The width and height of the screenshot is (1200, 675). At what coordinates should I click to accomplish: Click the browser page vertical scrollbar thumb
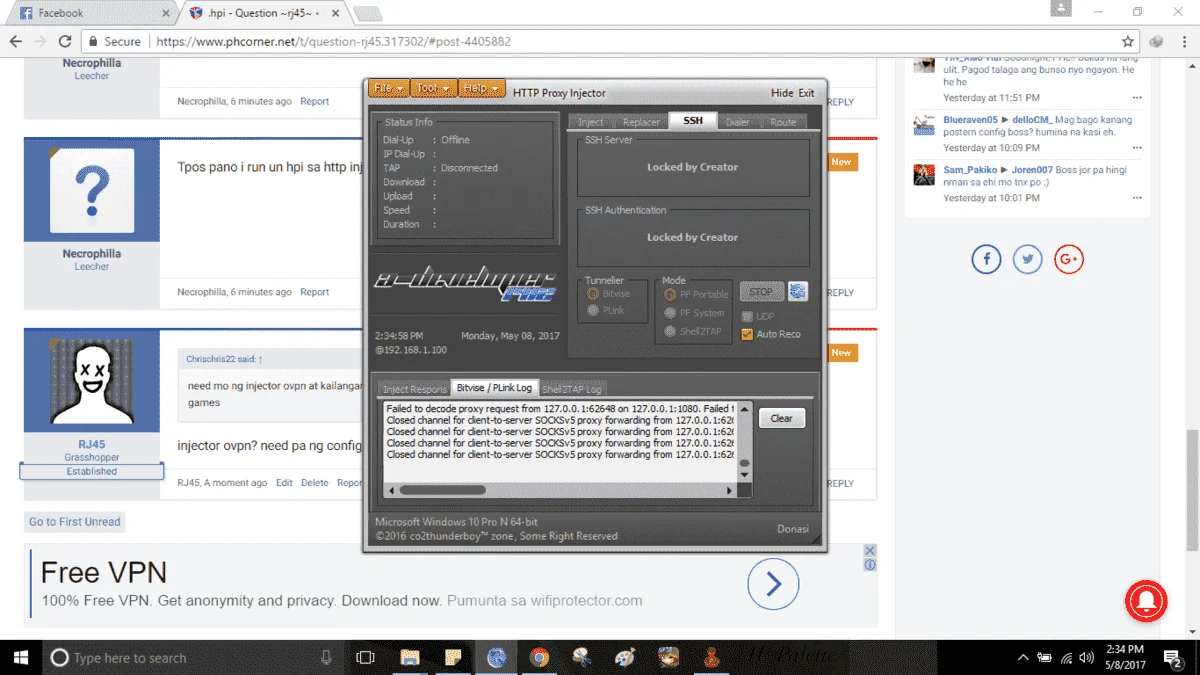coord(1192,488)
